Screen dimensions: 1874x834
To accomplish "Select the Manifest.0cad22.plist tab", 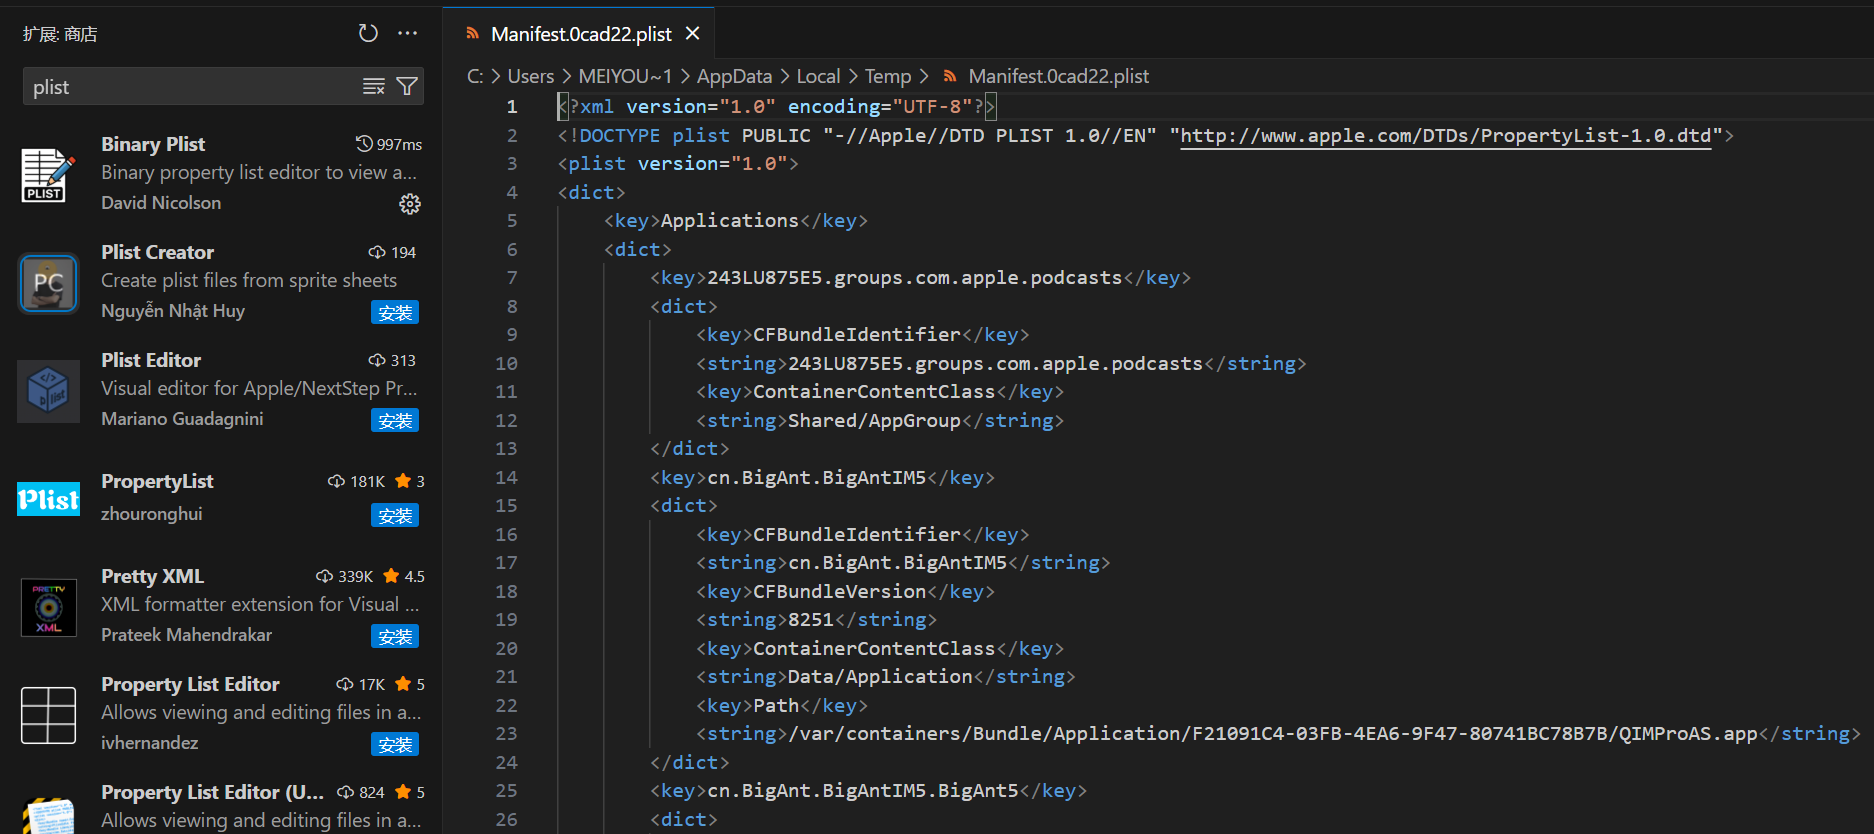I will pos(580,34).
